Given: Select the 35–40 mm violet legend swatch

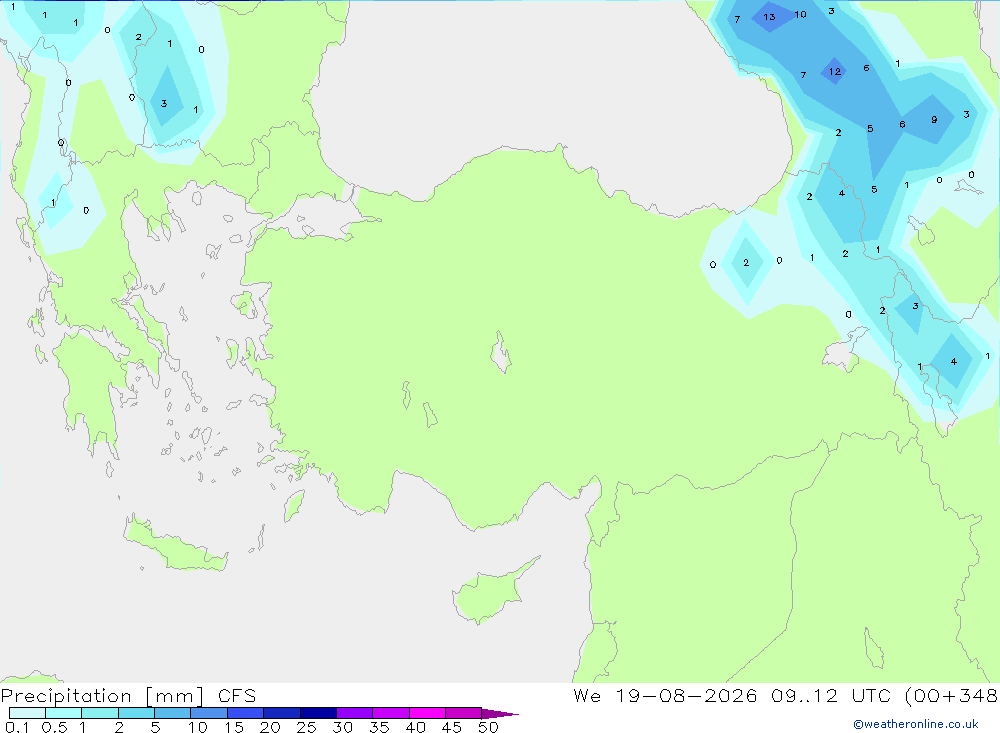Looking at the screenshot, I should [391, 713].
